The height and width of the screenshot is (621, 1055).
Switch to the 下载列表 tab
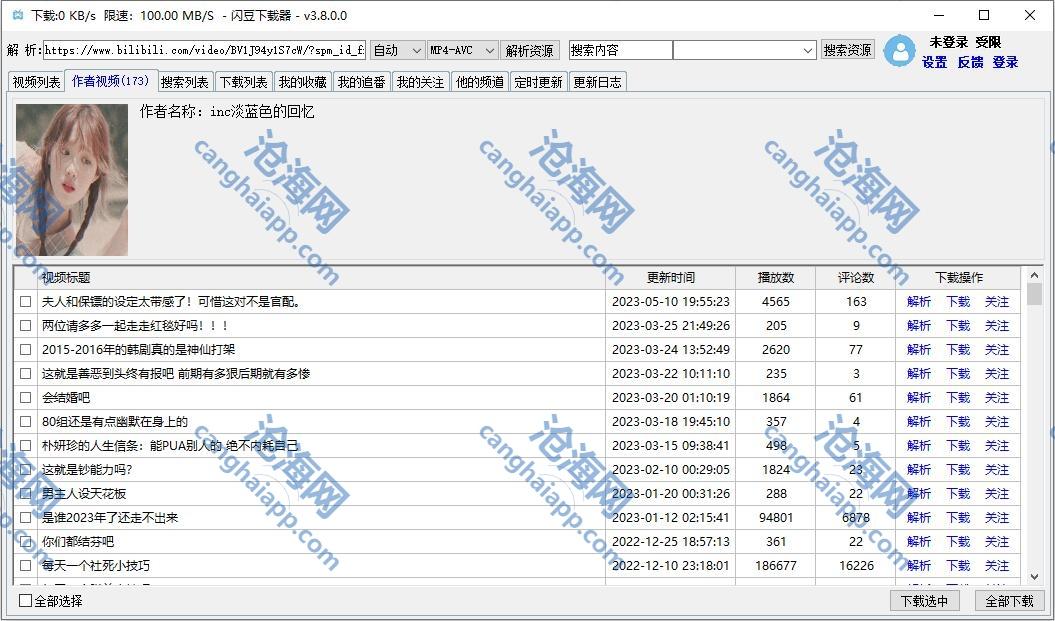243,82
